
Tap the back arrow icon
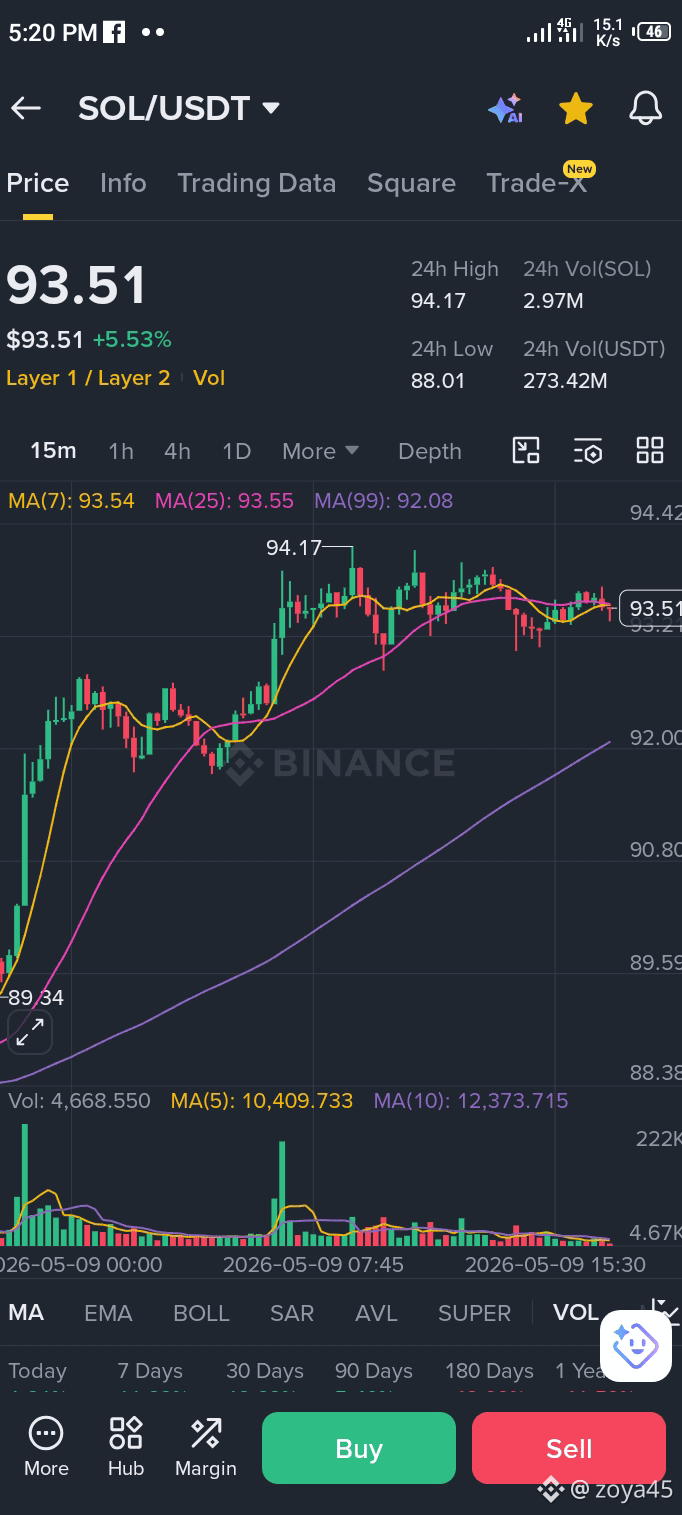click(26, 109)
